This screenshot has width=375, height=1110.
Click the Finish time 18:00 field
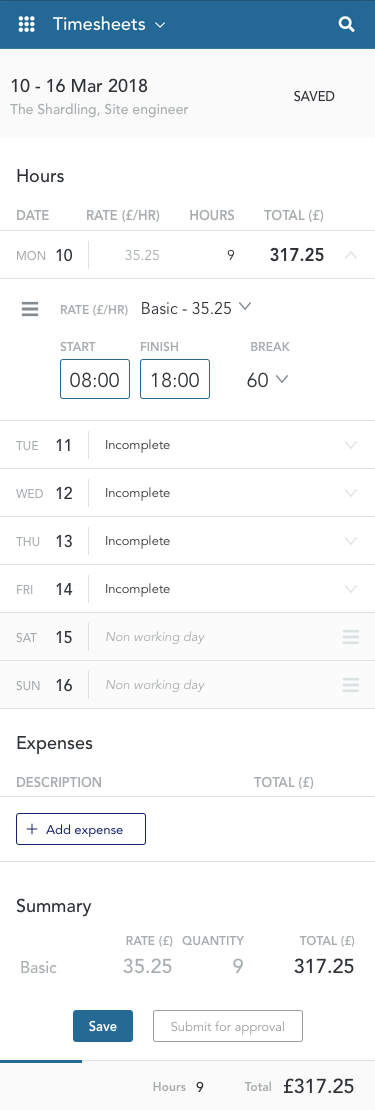click(175, 379)
